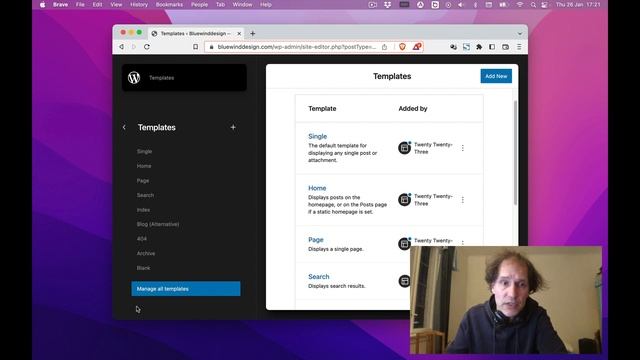Image resolution: width=640 pixels, height=360 pixels.
Task: Open the tab search dropdown chevron
Action: 520,34
